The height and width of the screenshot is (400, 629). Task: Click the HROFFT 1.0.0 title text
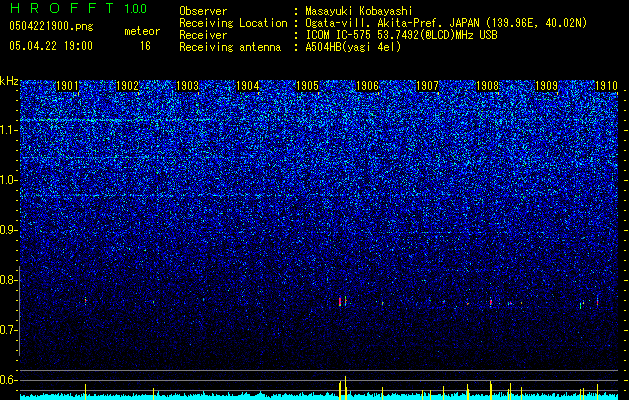click(x=79, y=8)
